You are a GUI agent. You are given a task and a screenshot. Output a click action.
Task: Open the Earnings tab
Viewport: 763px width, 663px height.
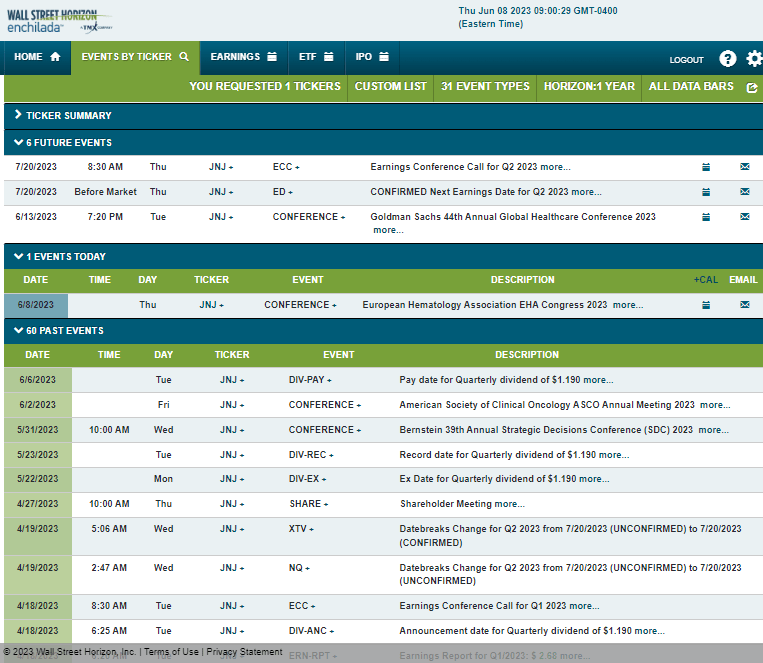(243, 57)
